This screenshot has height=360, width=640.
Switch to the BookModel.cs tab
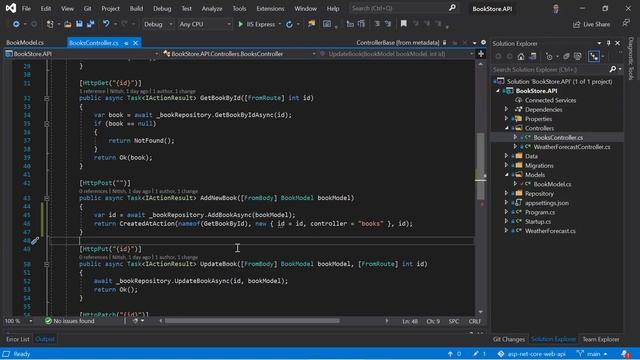pos(25,42)
